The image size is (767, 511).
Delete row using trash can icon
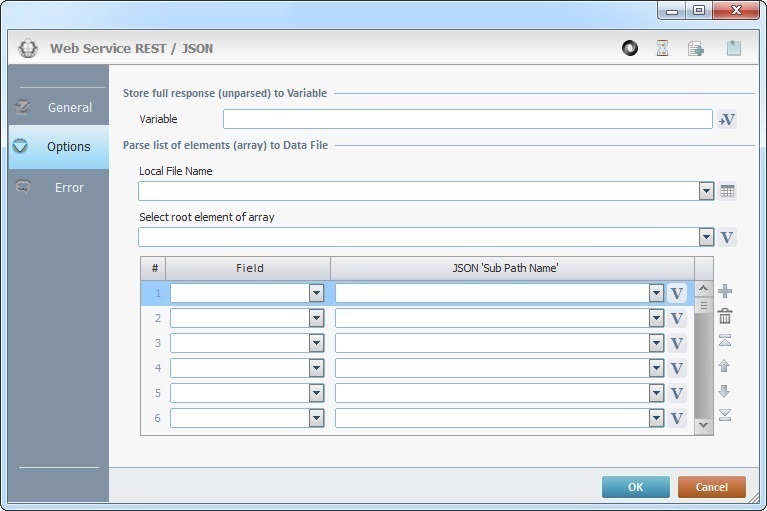tap(725, 316)
